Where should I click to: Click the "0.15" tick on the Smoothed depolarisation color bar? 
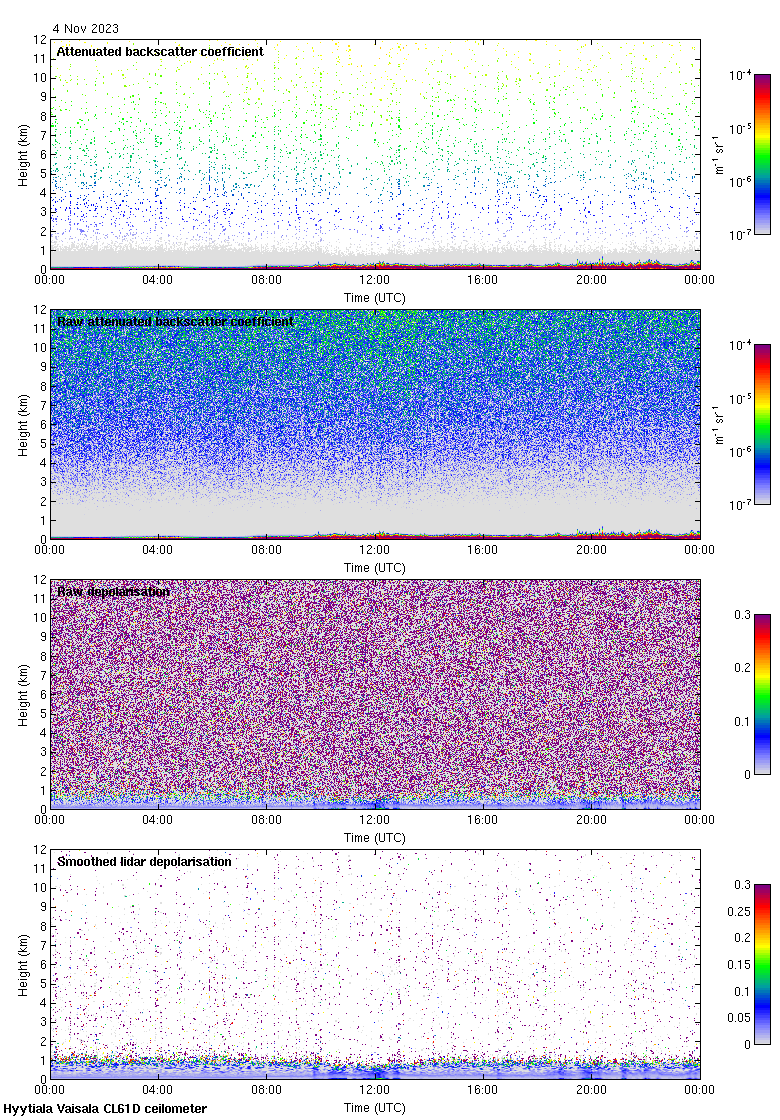[x=739, y=964]
